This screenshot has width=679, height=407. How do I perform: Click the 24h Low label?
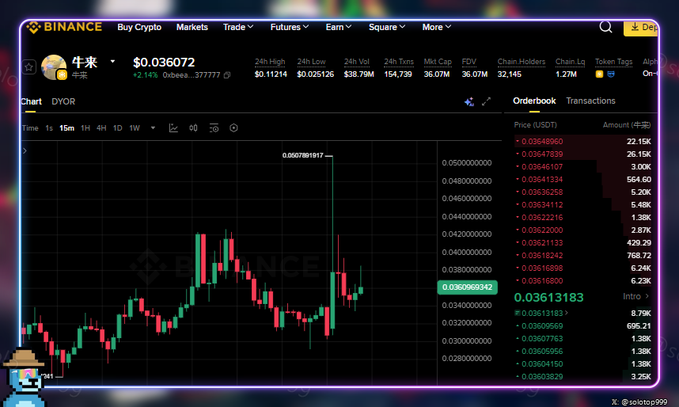tap(311, 61)
